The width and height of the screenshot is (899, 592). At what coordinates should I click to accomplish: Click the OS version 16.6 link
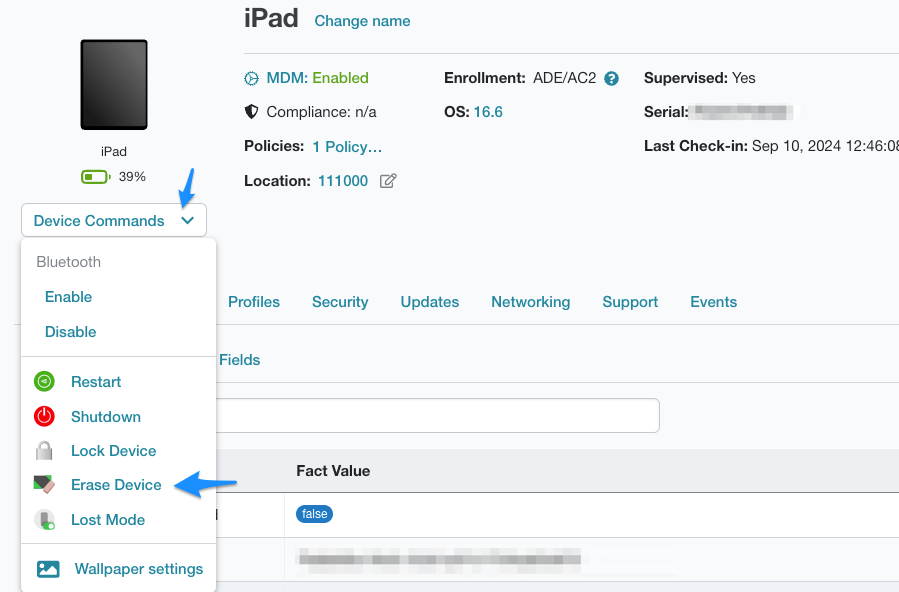click(x=488, y=112)
